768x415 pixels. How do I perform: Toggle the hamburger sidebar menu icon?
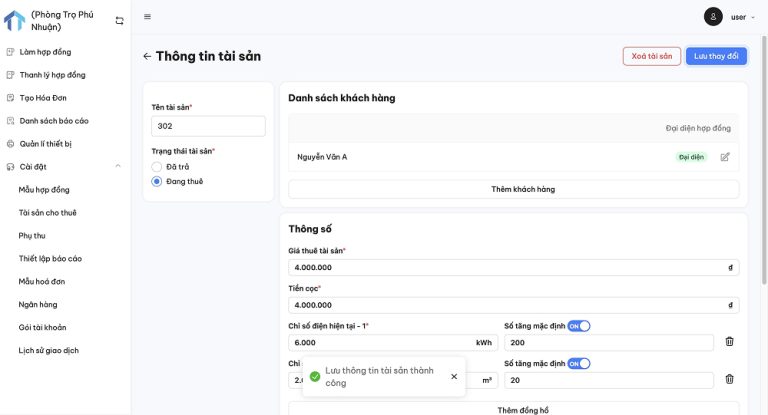[x=148, y=17]
